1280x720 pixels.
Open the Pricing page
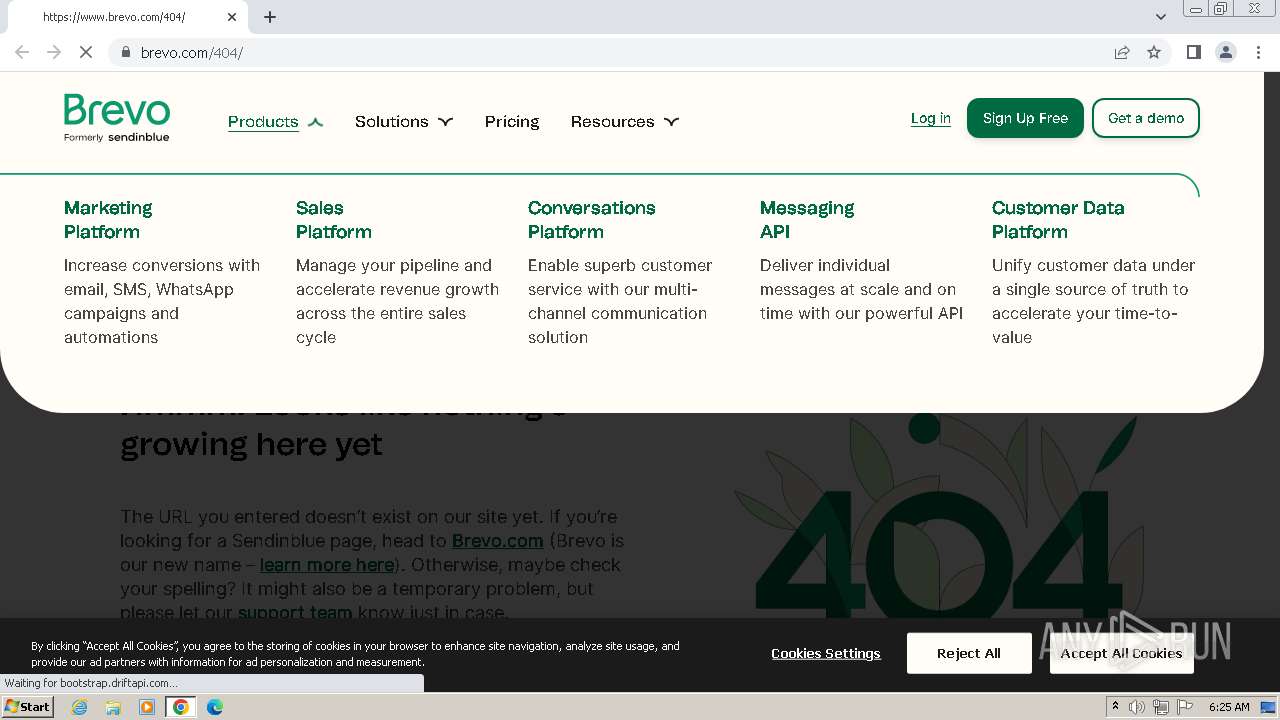(512, 122)
